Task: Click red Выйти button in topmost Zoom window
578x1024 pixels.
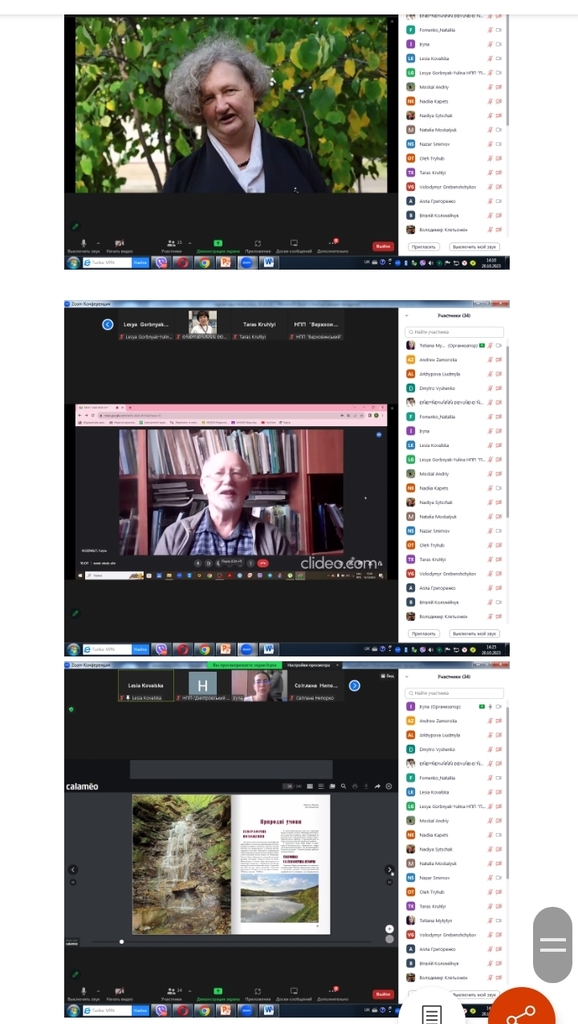Action: click(x=383, y=246)
